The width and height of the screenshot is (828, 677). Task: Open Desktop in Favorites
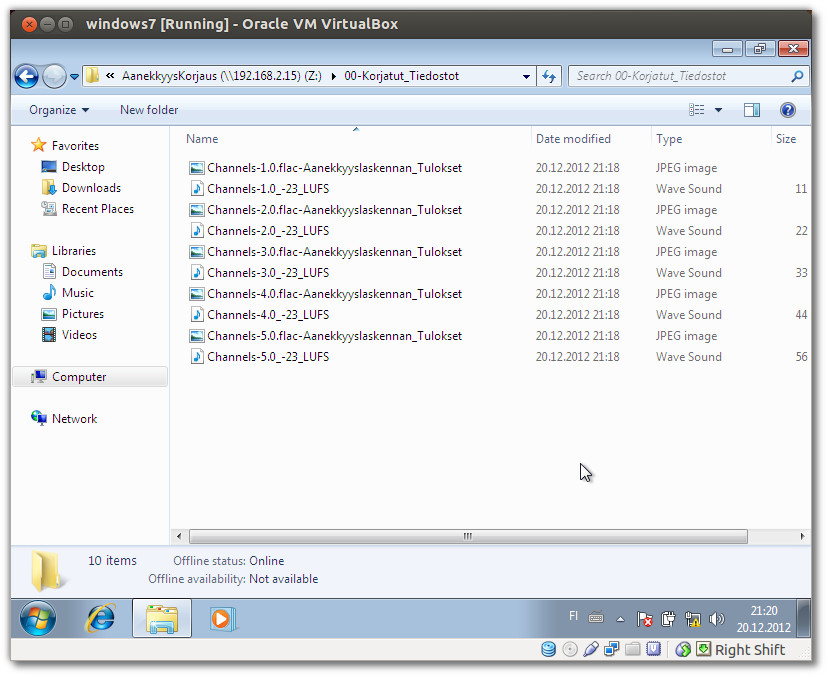pyautogui.click(x=83, y=167)
